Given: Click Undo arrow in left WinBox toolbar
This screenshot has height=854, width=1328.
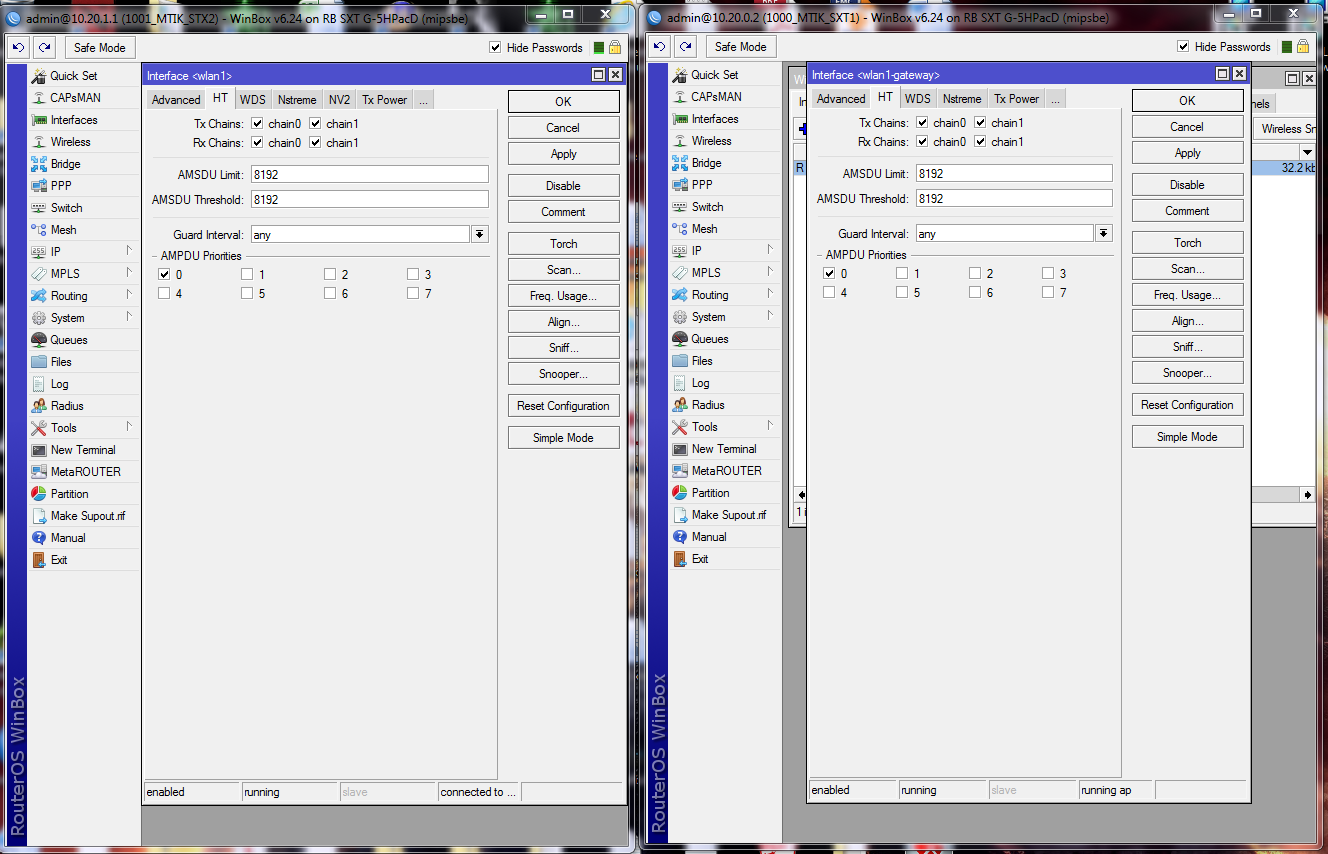Looking at the screenshot, I should point(18,48).
